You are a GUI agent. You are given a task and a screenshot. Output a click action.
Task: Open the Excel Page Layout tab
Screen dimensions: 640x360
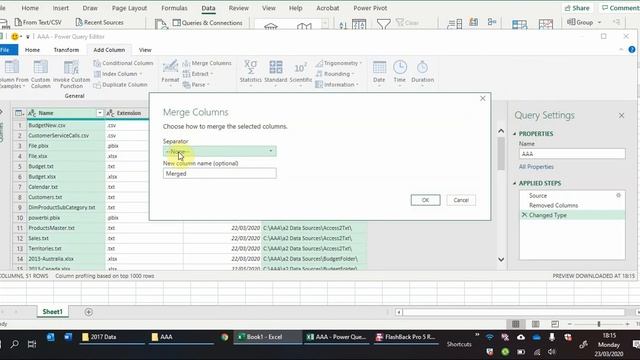(129, 8)
